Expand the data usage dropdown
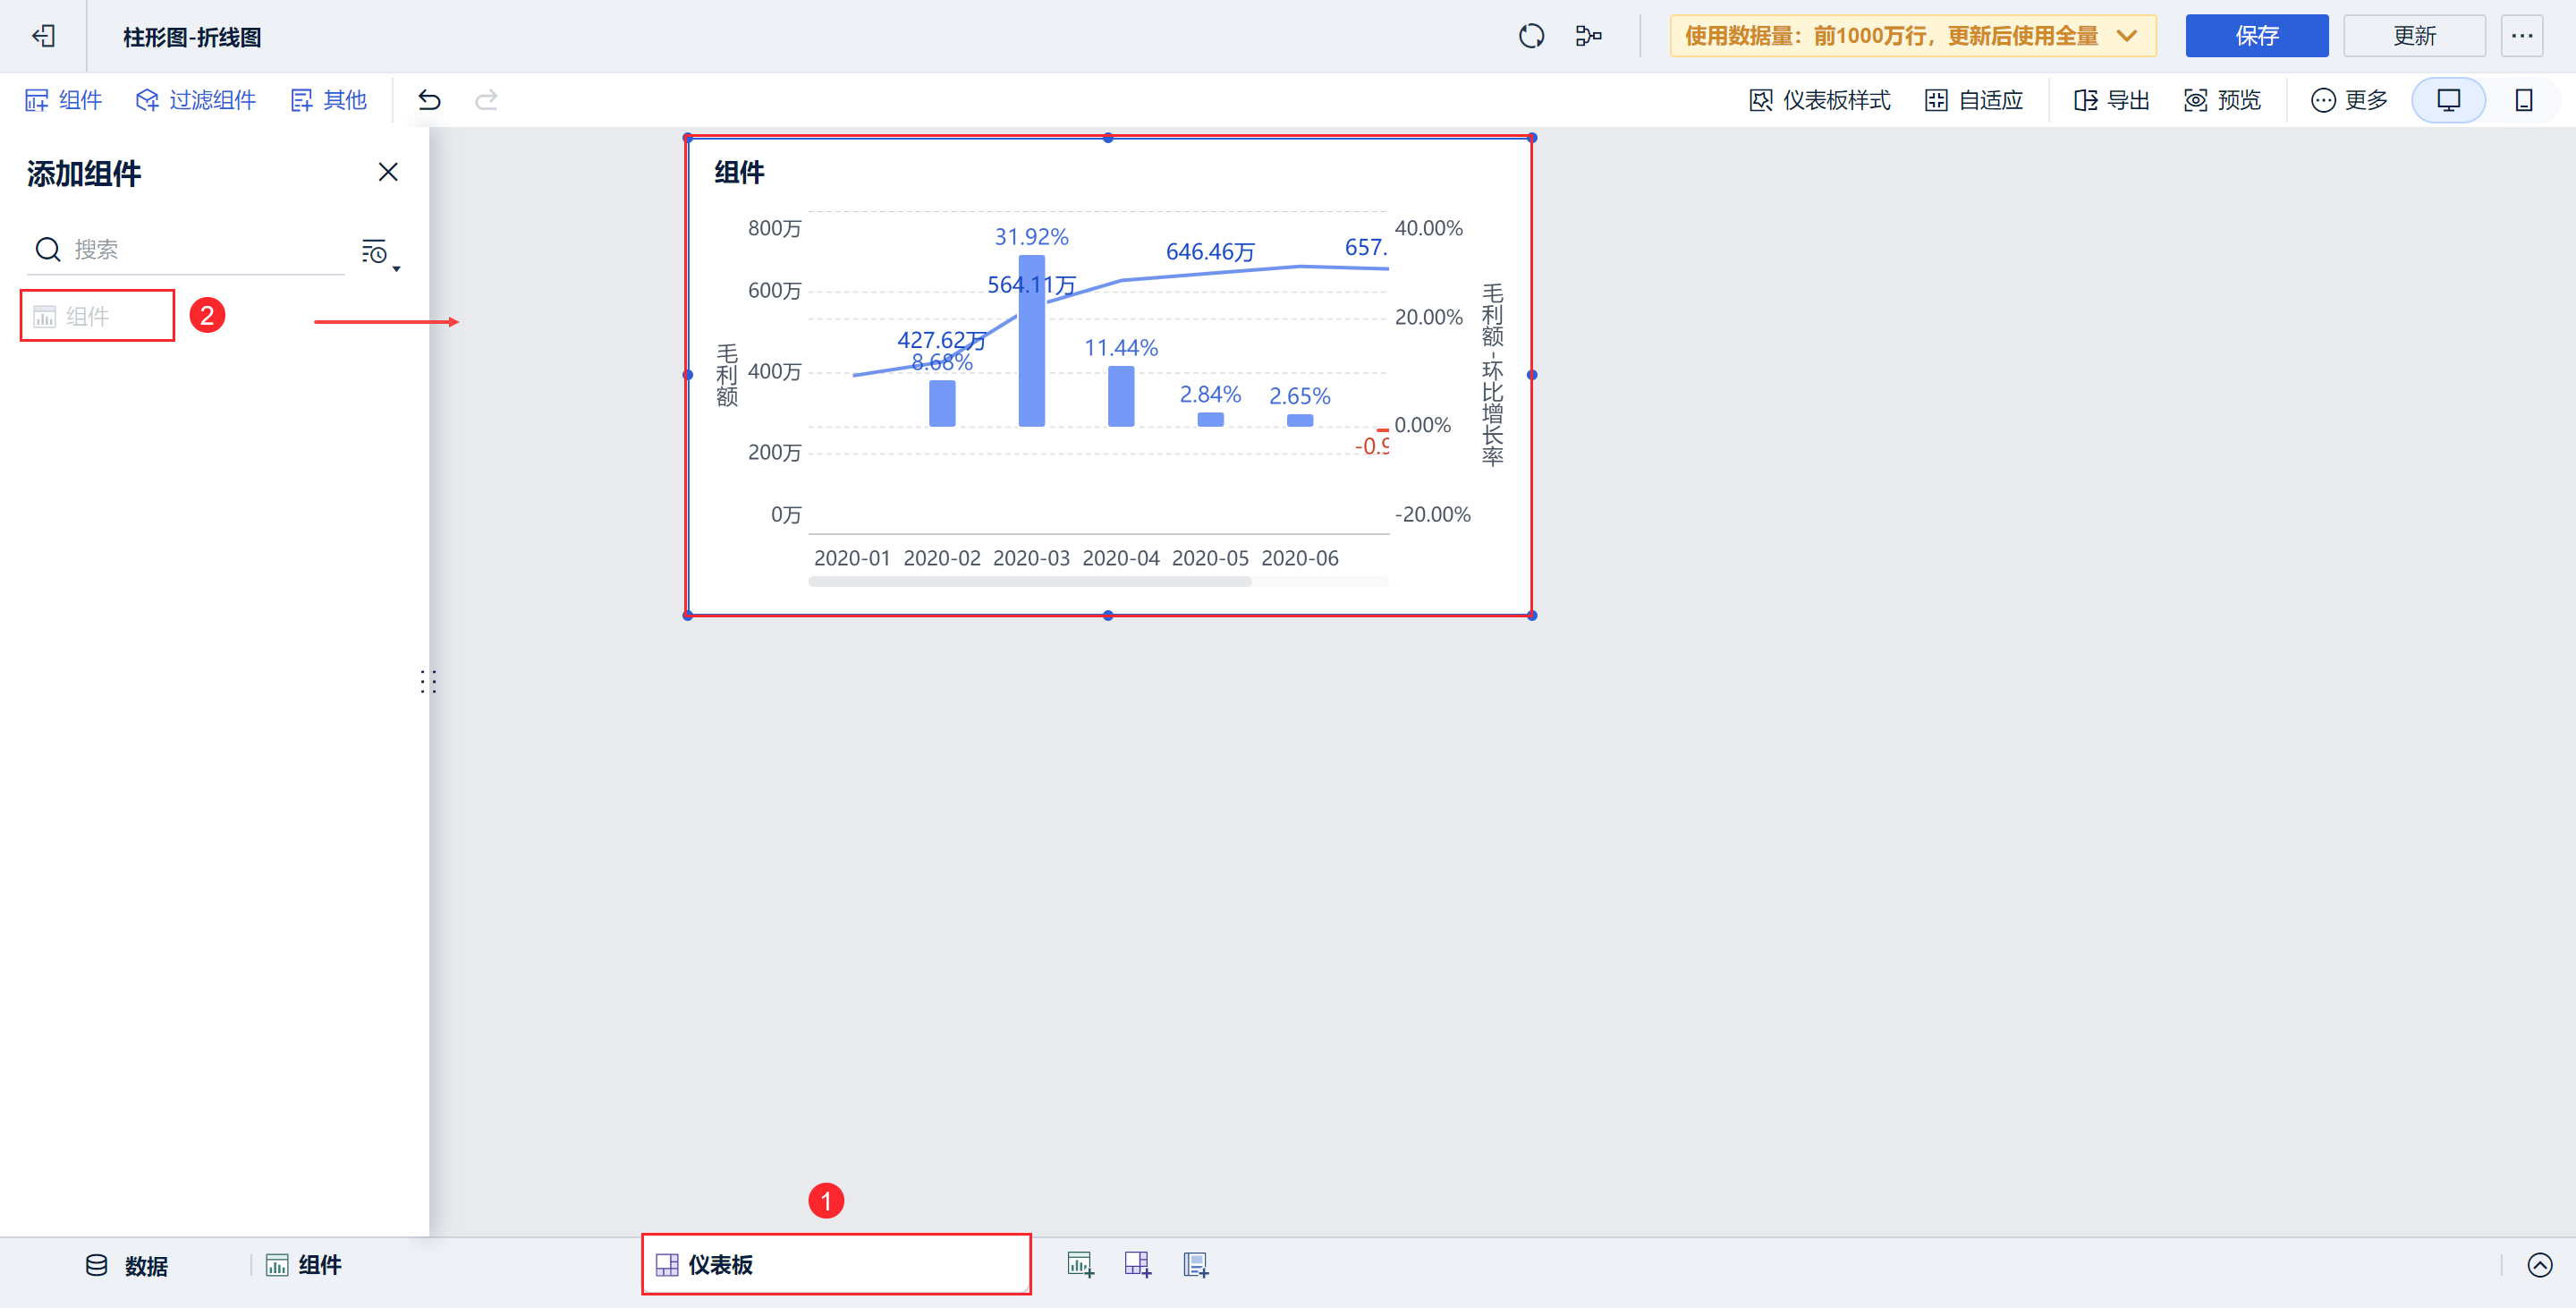 click(x=2127, y=37)
